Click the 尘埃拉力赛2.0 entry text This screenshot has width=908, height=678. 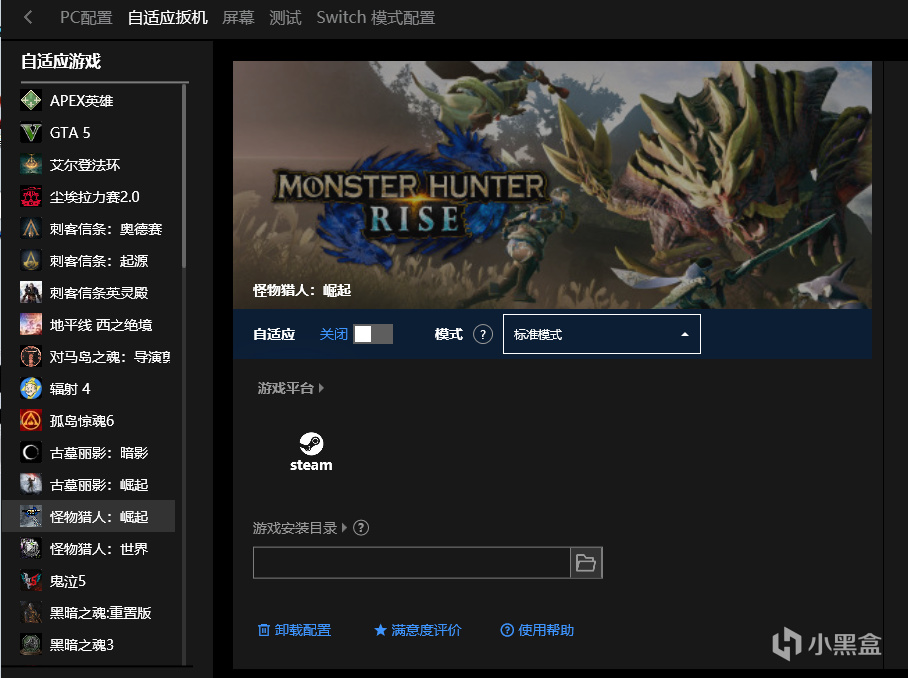click(x=94, y=197)
